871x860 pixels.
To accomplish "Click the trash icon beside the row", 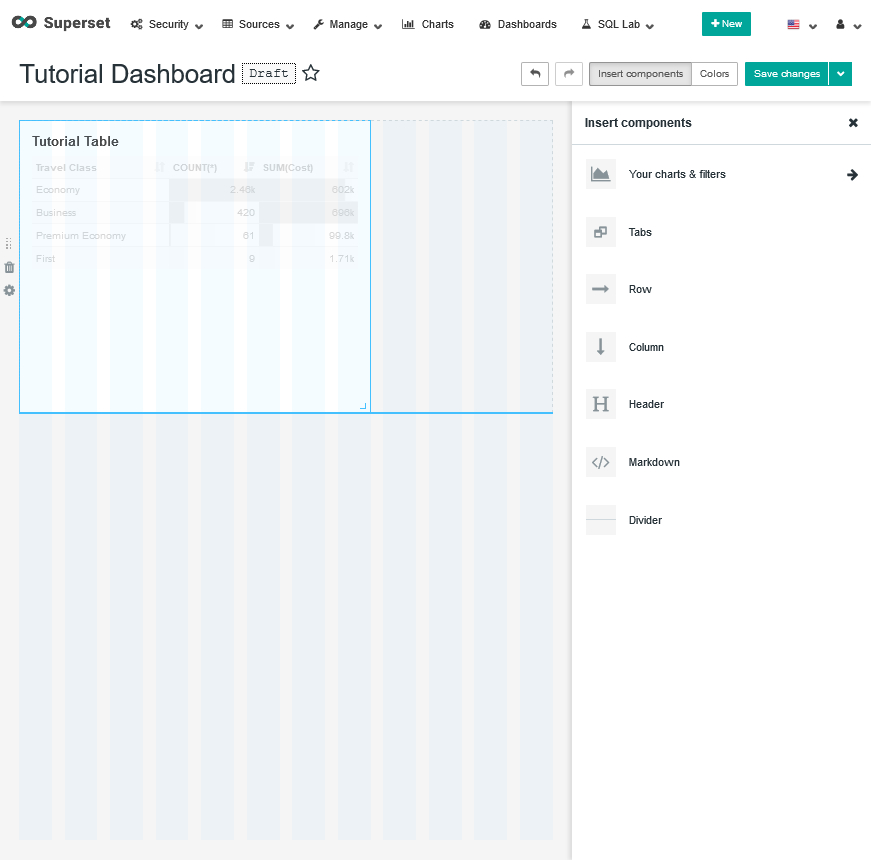I will coord(9,267).
